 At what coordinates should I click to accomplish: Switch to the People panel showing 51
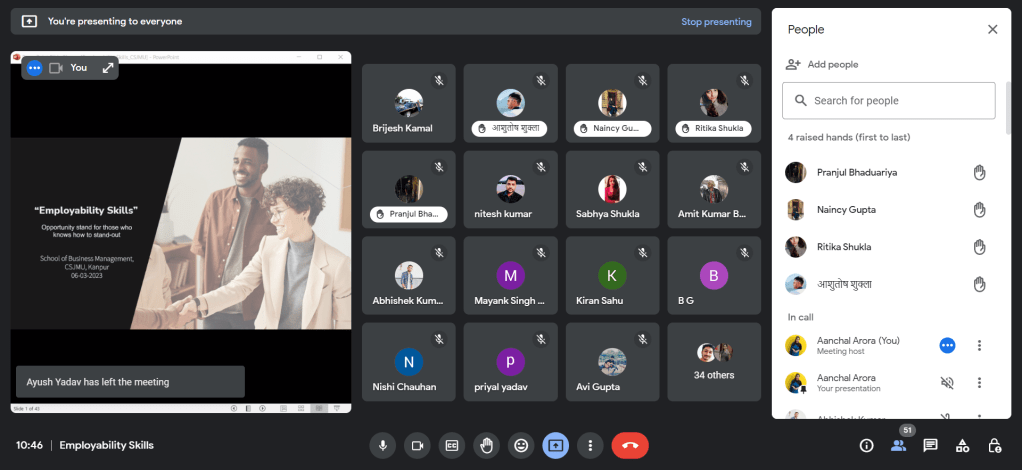pyautogui.click(x=898, y=445)
